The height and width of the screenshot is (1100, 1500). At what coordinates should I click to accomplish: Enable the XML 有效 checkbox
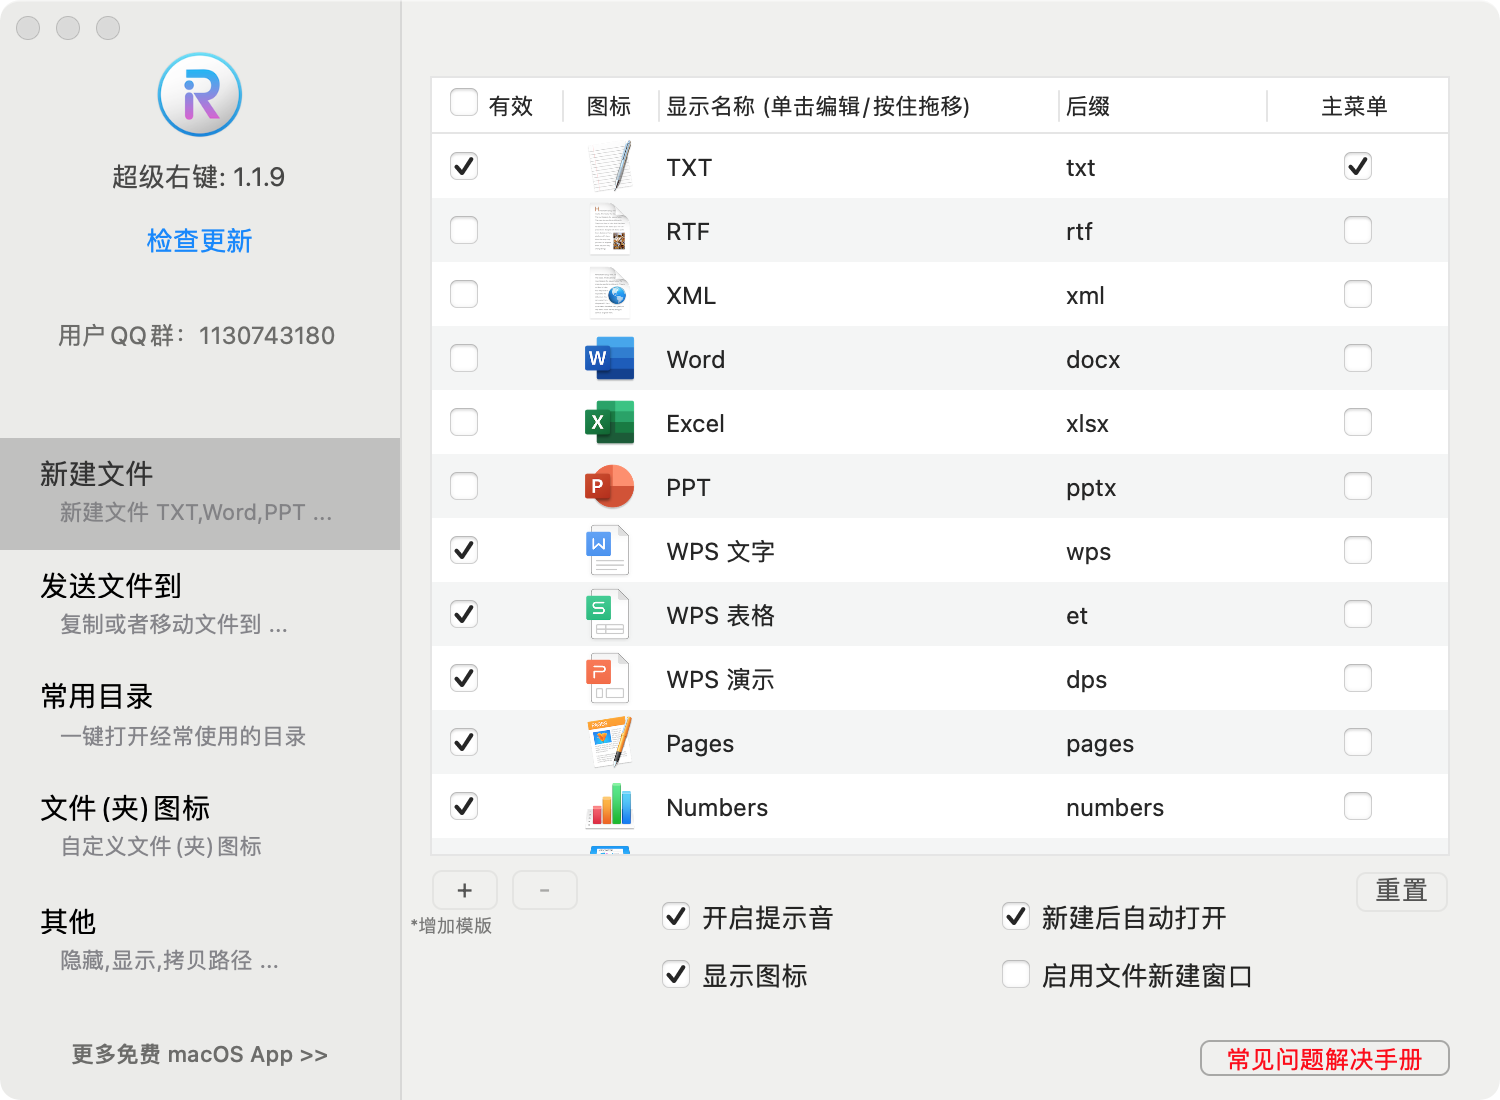click(x=464, y=294)
